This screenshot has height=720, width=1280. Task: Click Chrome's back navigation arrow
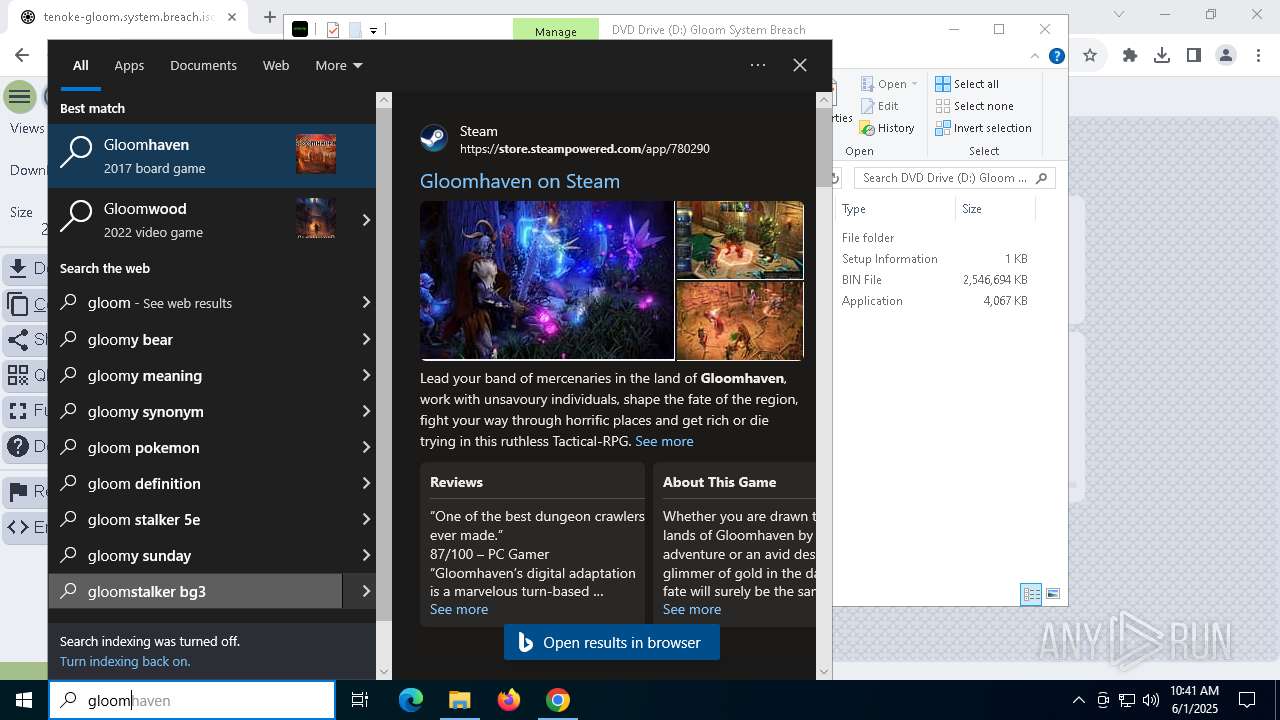pyautogui.click(x=22, y=56)
